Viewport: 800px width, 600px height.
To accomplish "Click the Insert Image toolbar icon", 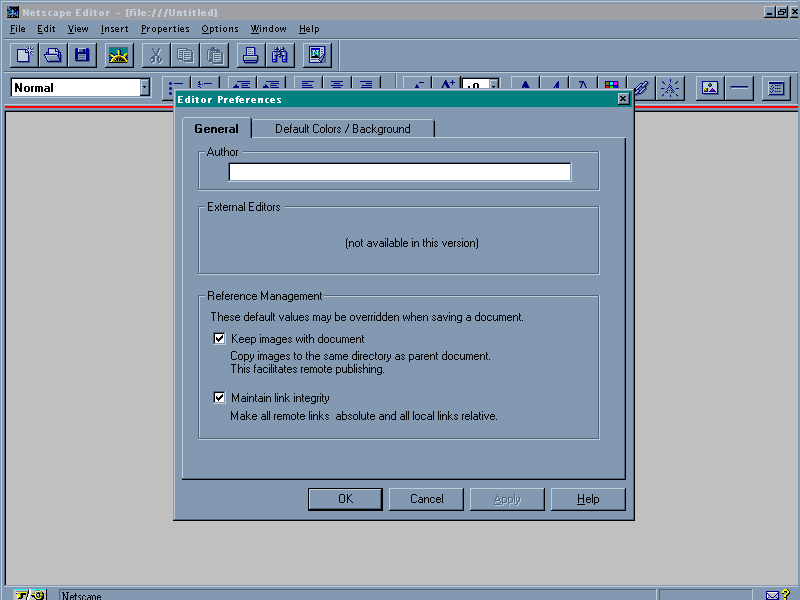I will coord(710,88).
